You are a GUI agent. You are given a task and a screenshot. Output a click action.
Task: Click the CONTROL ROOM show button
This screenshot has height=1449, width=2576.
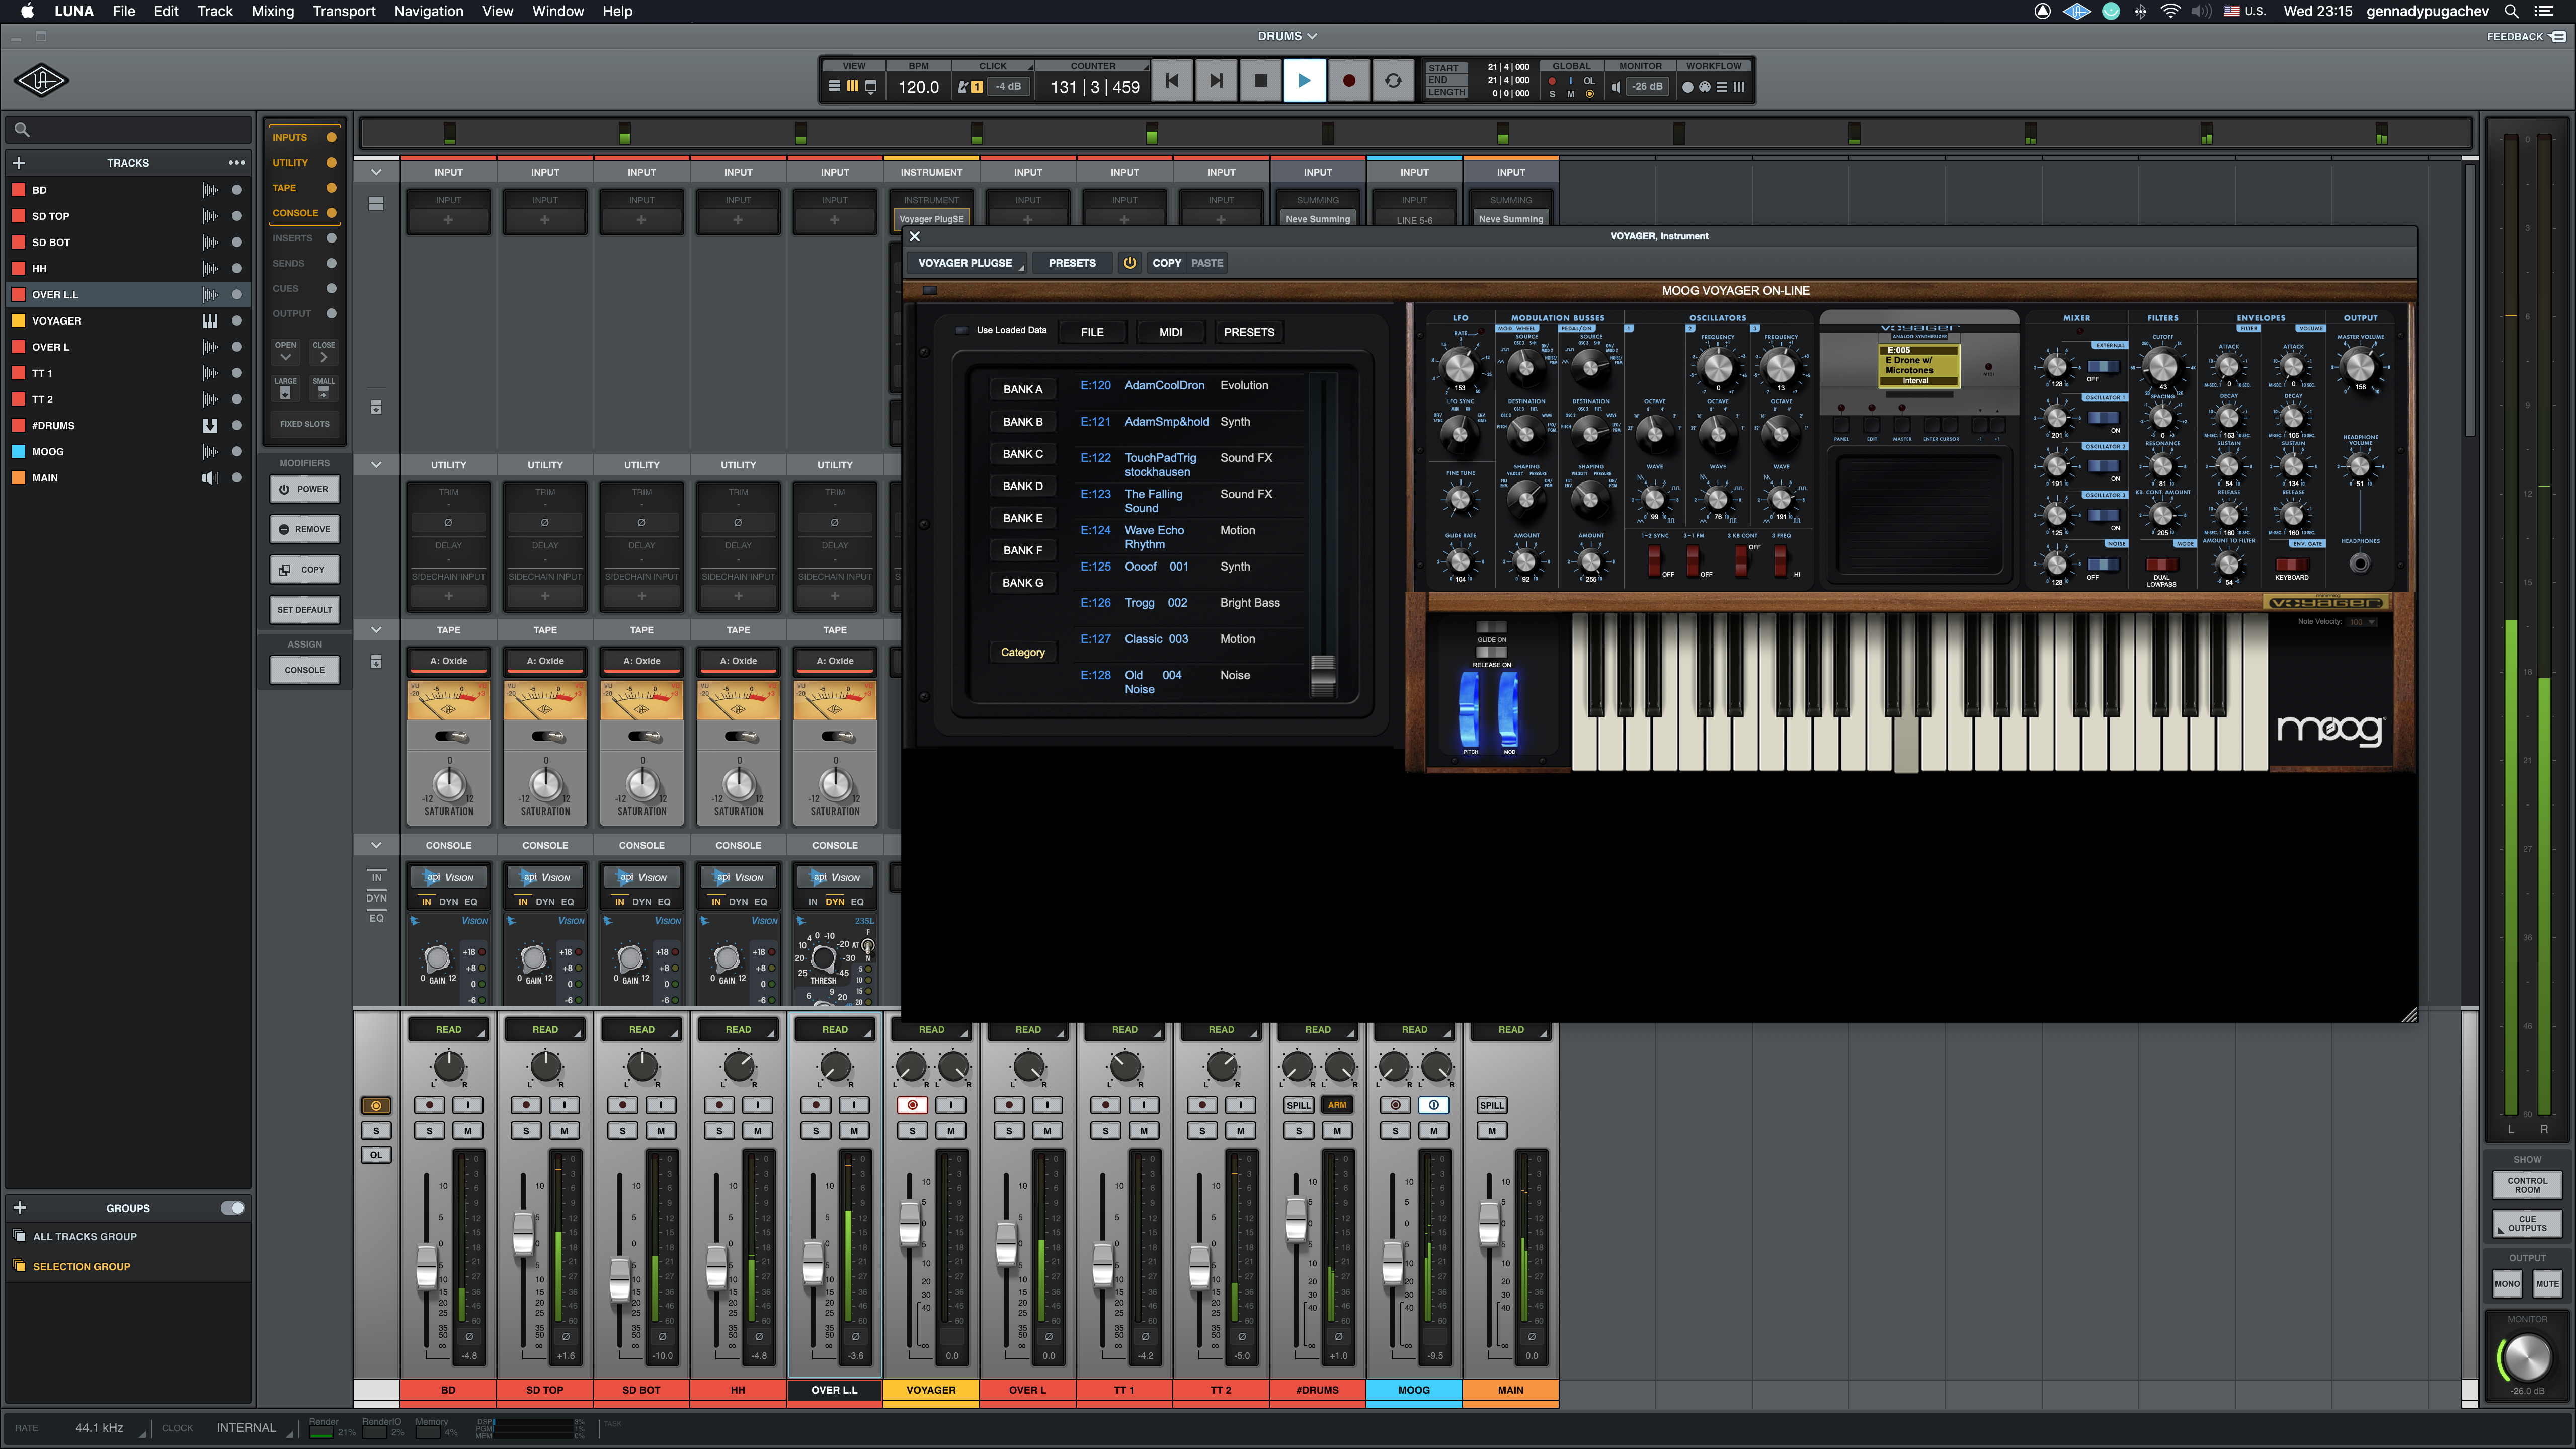[x=2526, y=1186]
